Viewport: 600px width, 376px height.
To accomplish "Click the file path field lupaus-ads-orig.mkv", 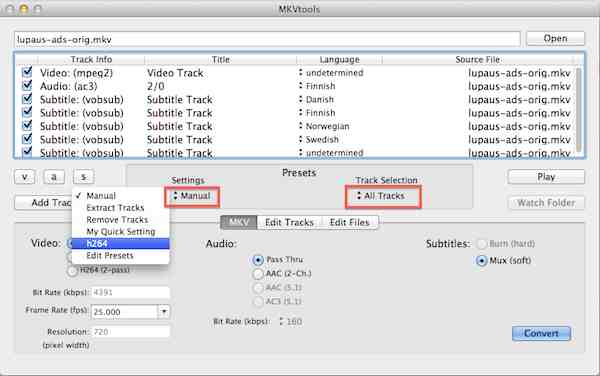I will point(267,39).
